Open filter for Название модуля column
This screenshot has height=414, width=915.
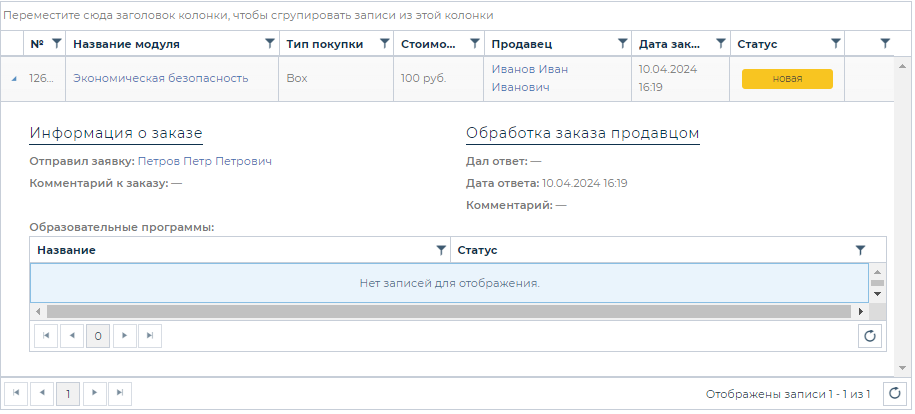tap(269, 44)
